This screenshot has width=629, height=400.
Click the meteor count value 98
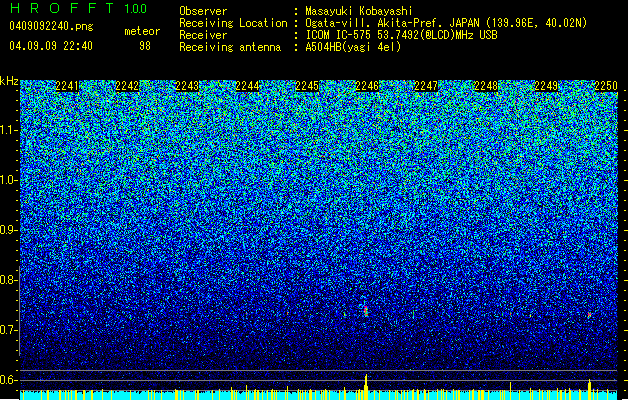pyautogui.click(x=145, y=46)
